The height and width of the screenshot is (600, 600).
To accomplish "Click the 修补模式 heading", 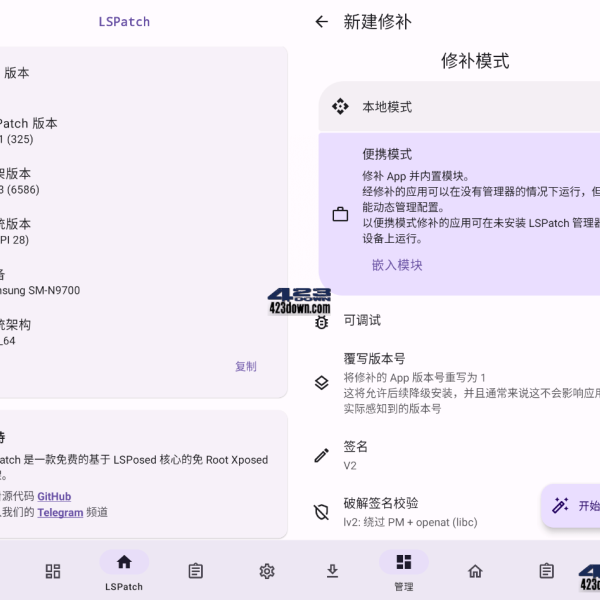I will 475,61.
